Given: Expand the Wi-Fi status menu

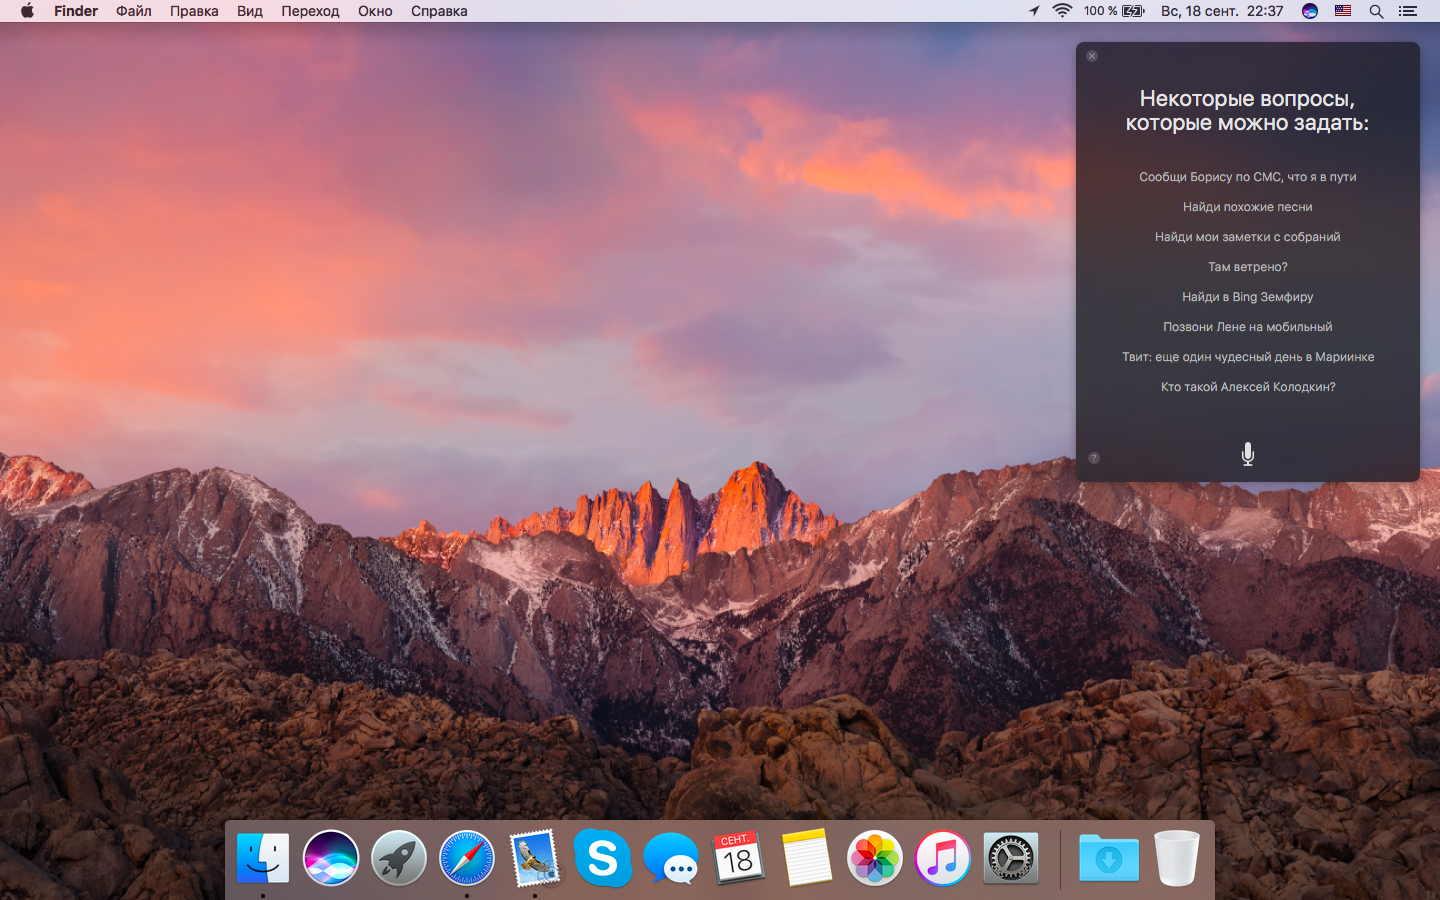Looking at the screenshot, I should (x=1062, y=11).
